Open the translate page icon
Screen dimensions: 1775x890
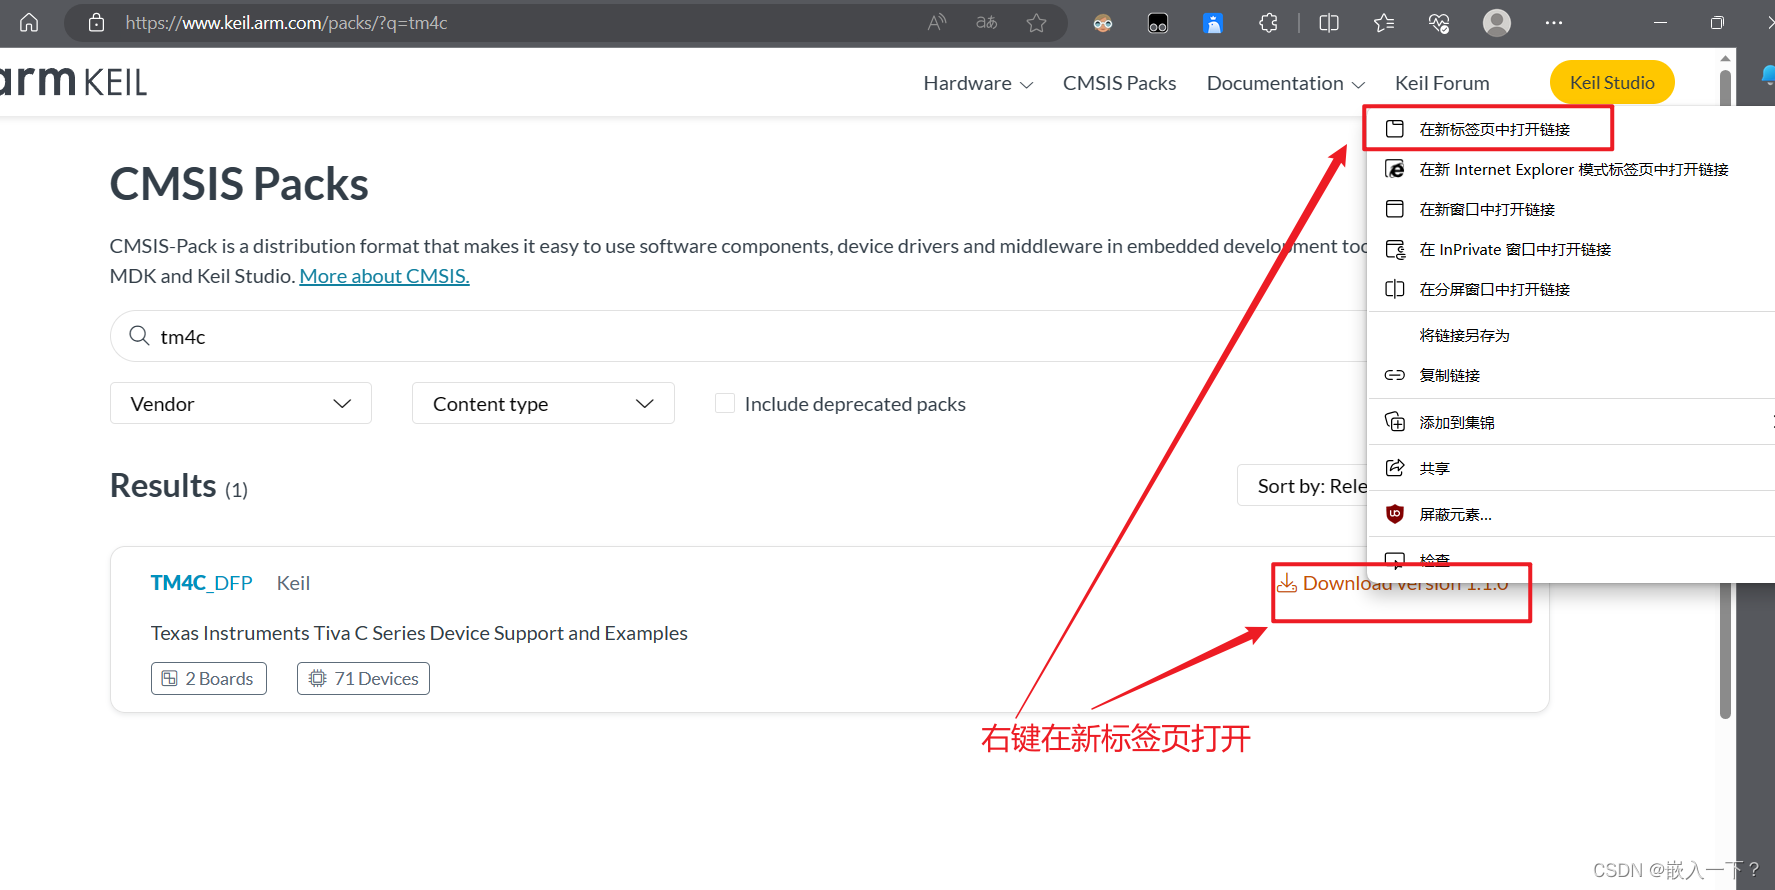[x=987, y=22]
